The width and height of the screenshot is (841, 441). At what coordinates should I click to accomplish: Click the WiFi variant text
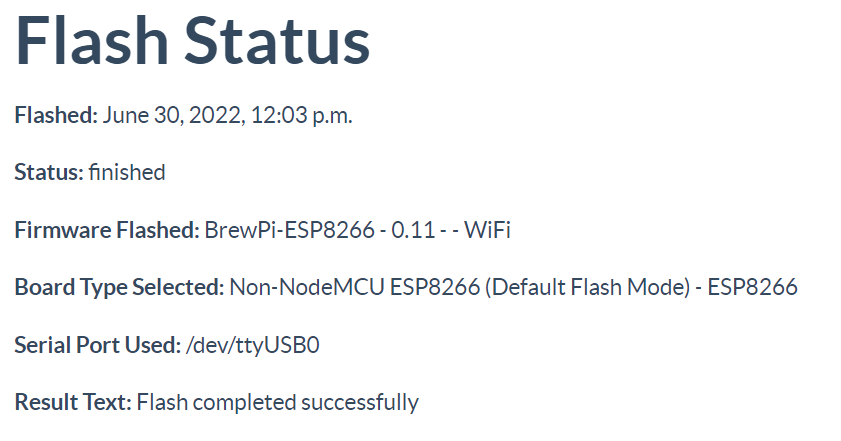point(487,230)
